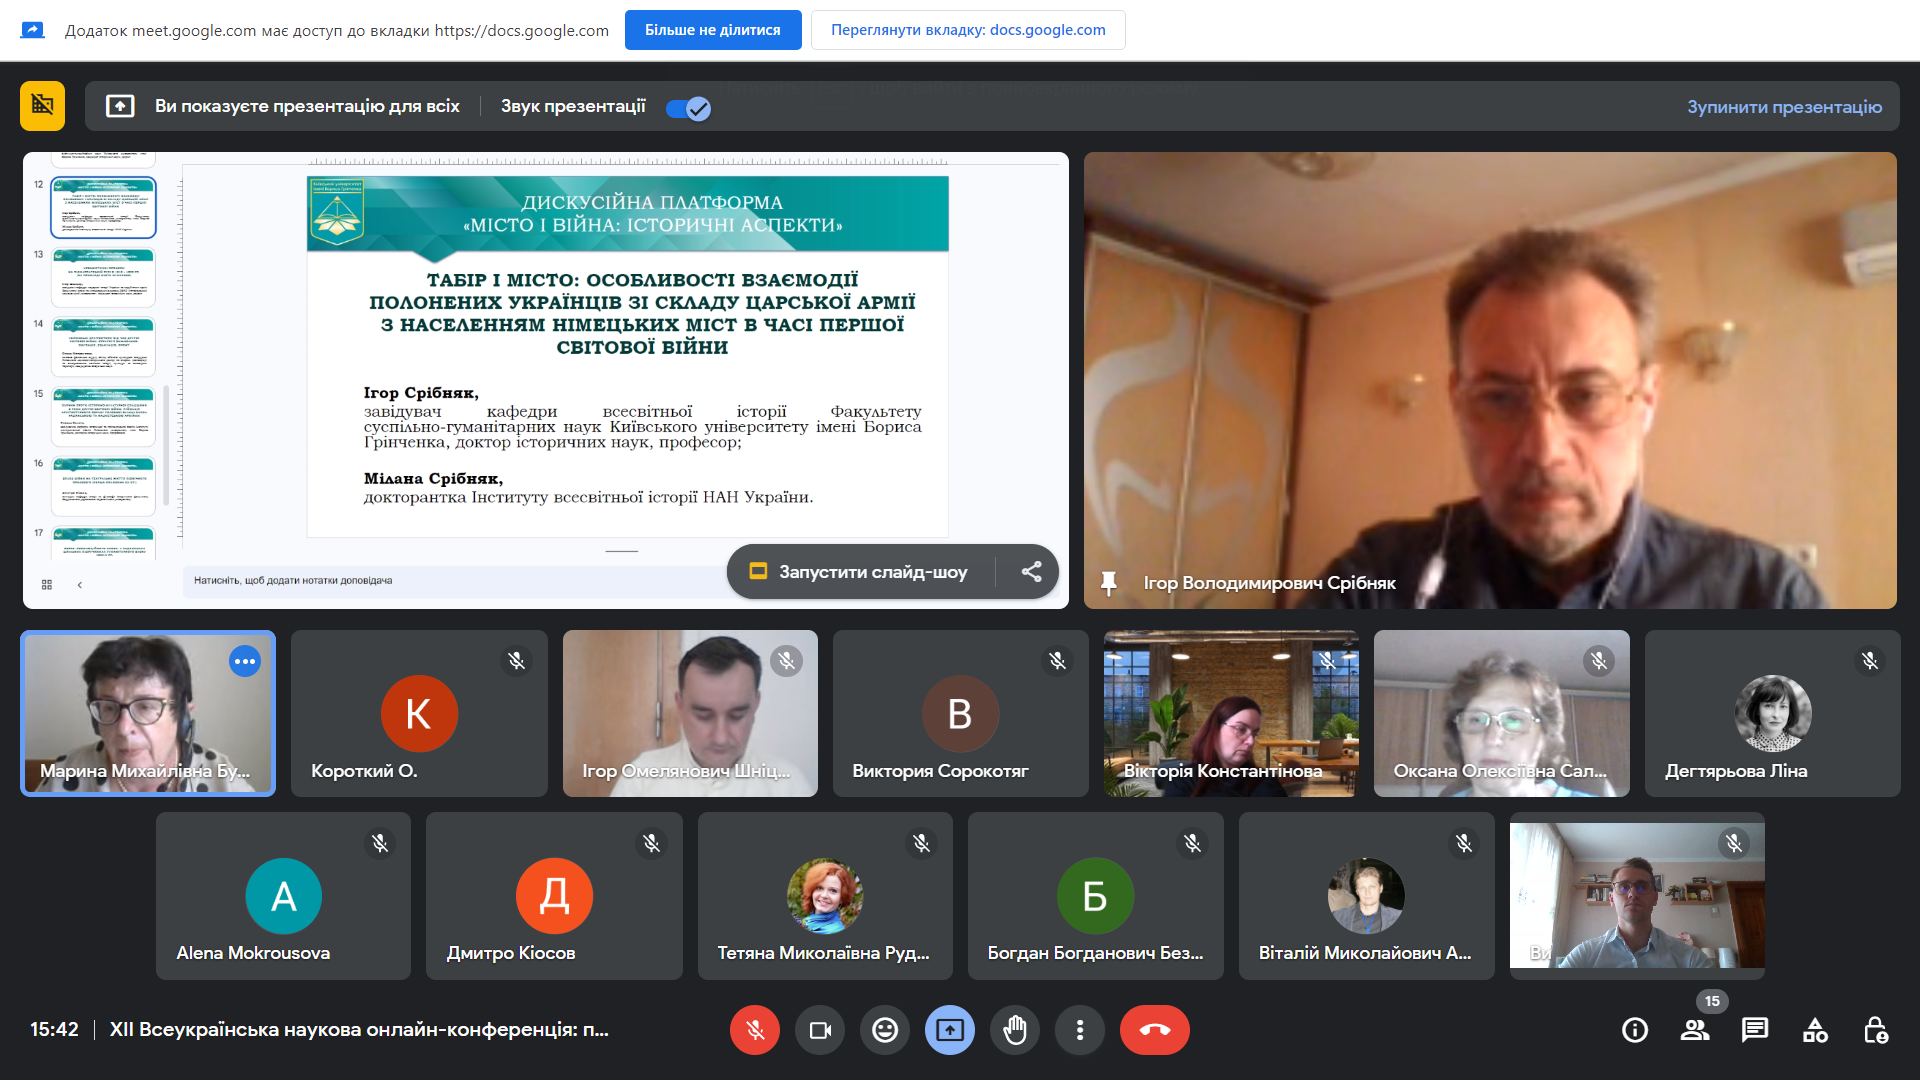Image resolution: width=1920 pixels, height=1080 pixels.
Task: Collapse the slide filmstrip panel arrow
Action: coord(79,585)
